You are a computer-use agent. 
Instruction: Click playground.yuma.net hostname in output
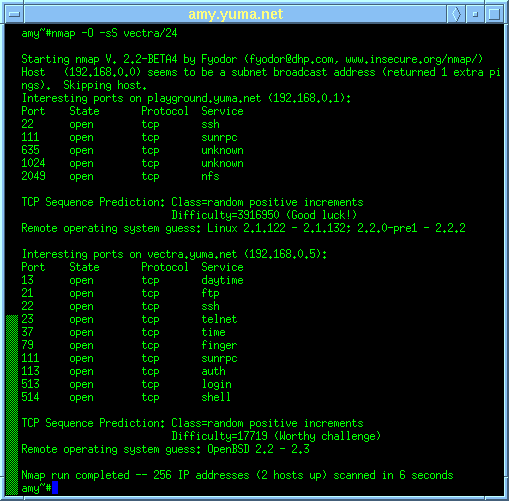pyautogui.click(x=204, y=98)
